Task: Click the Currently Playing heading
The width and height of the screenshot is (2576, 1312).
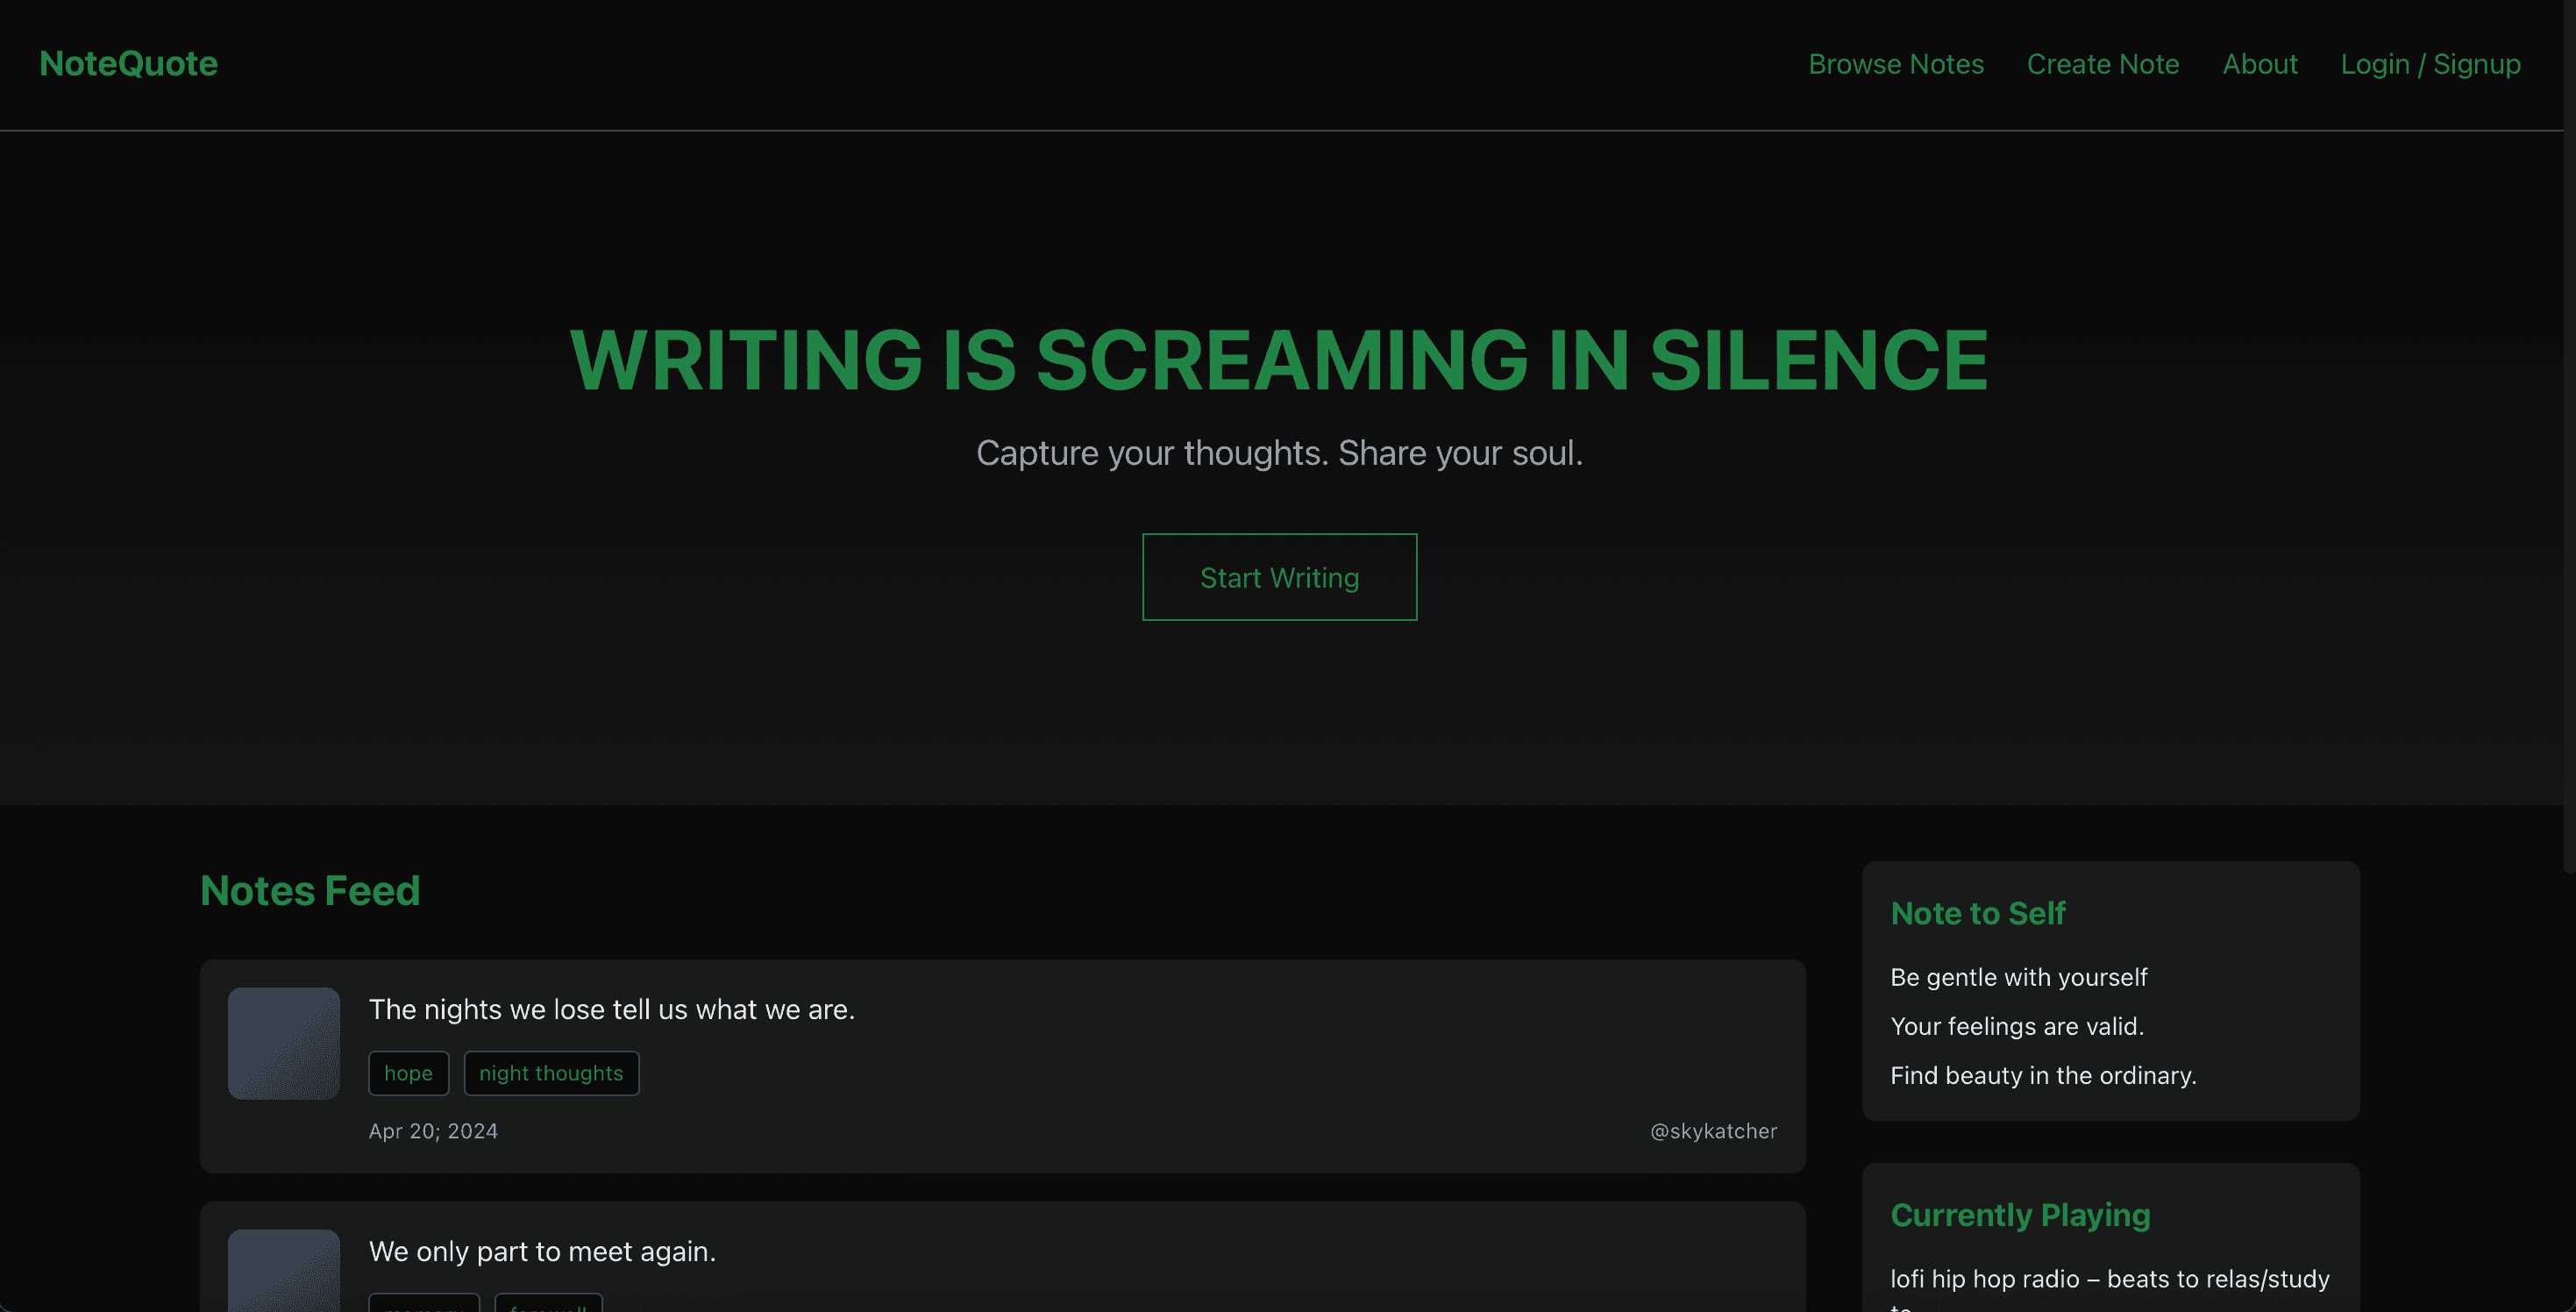Action: coord(2020,1214)
